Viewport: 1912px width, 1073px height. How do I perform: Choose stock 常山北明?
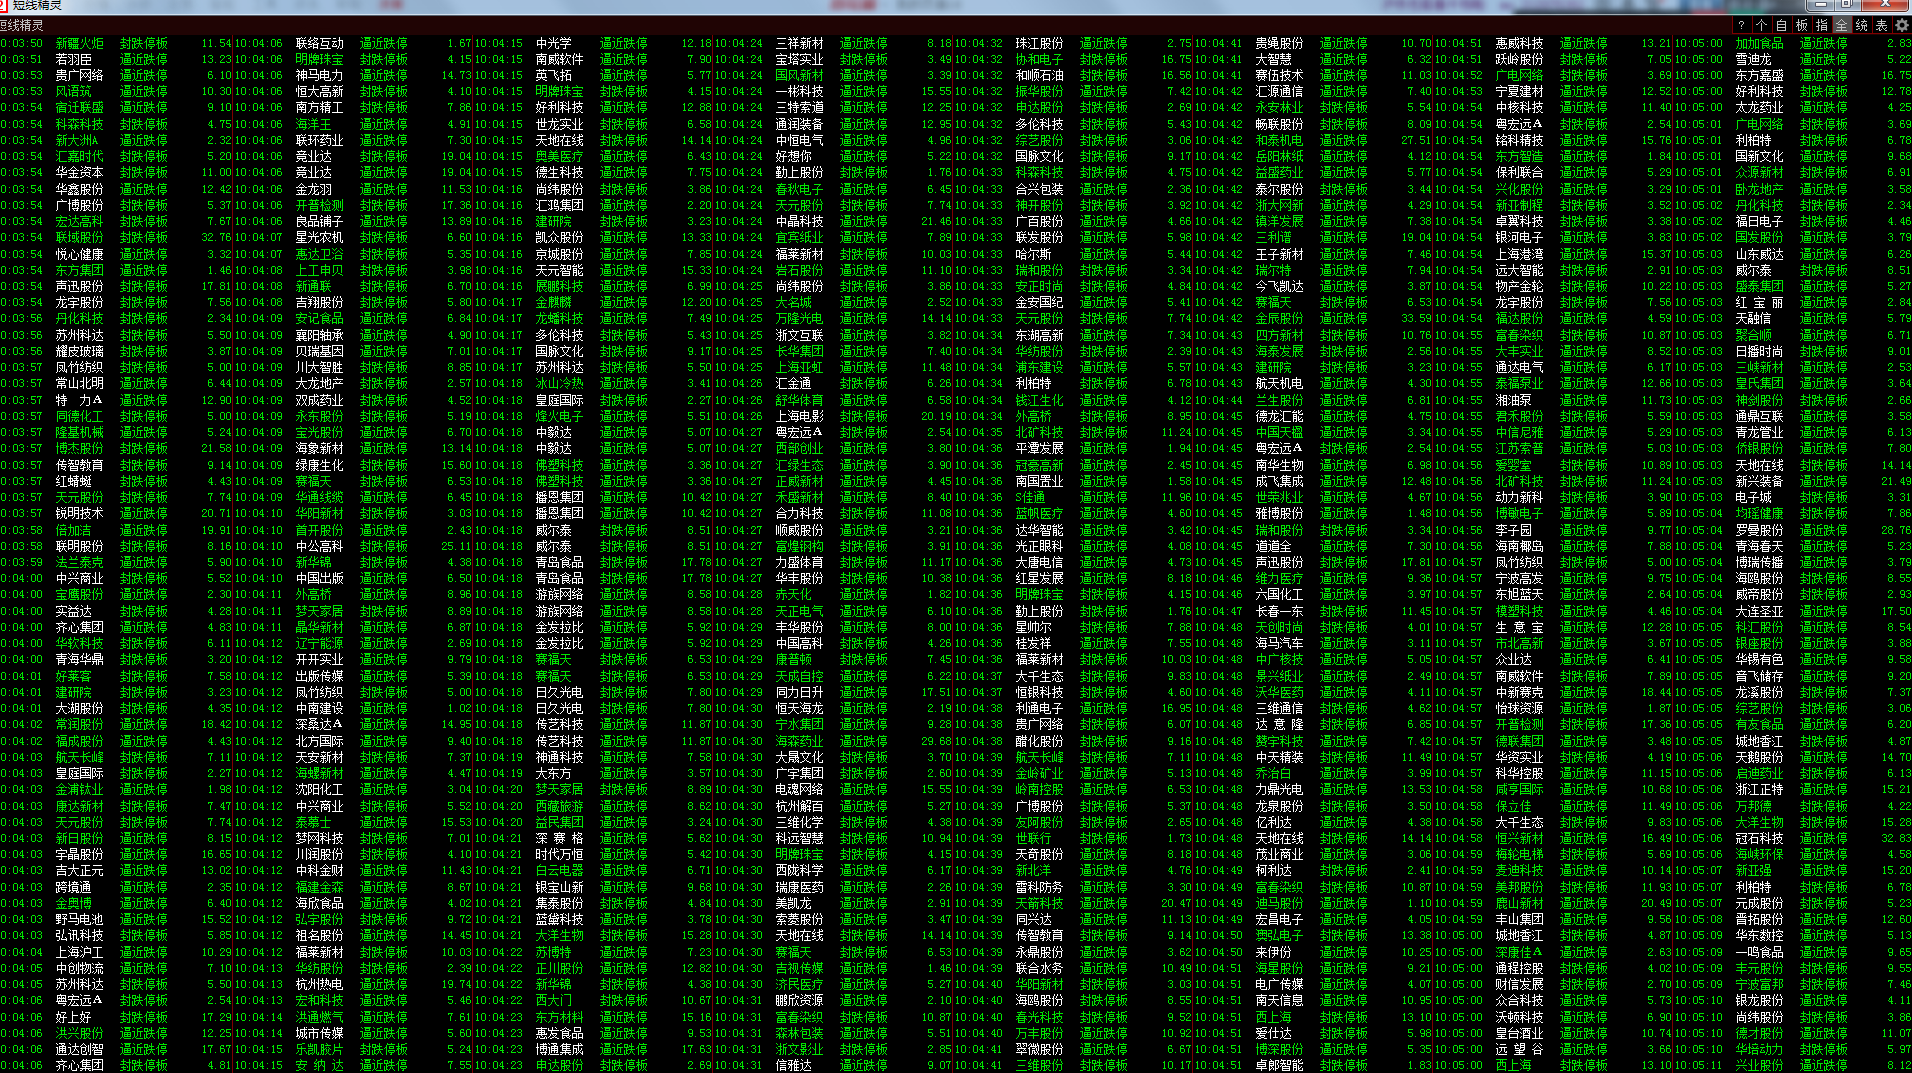point(79,383)
